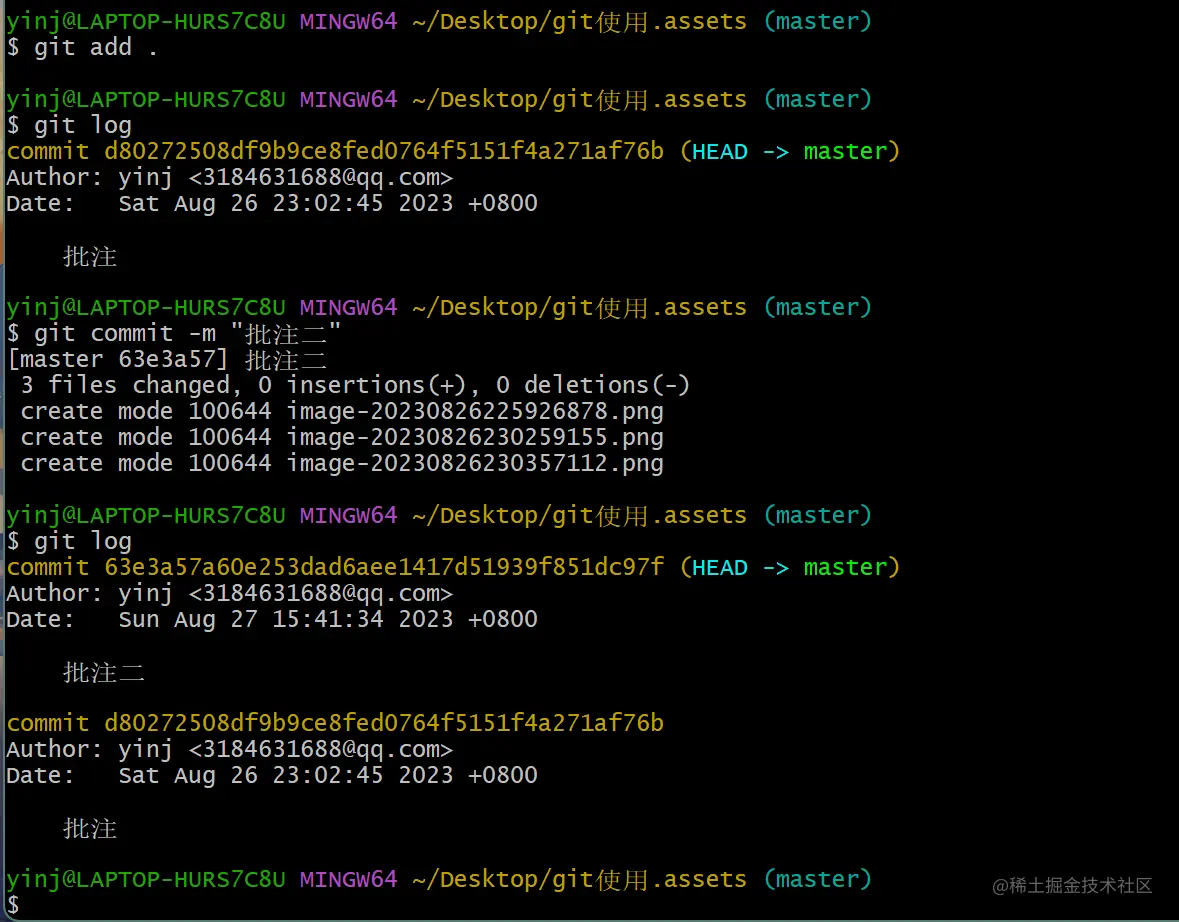Screen dimensions: 1179x922
Task: Click the git log command below the create mode lines
Action: click(83, 541)
